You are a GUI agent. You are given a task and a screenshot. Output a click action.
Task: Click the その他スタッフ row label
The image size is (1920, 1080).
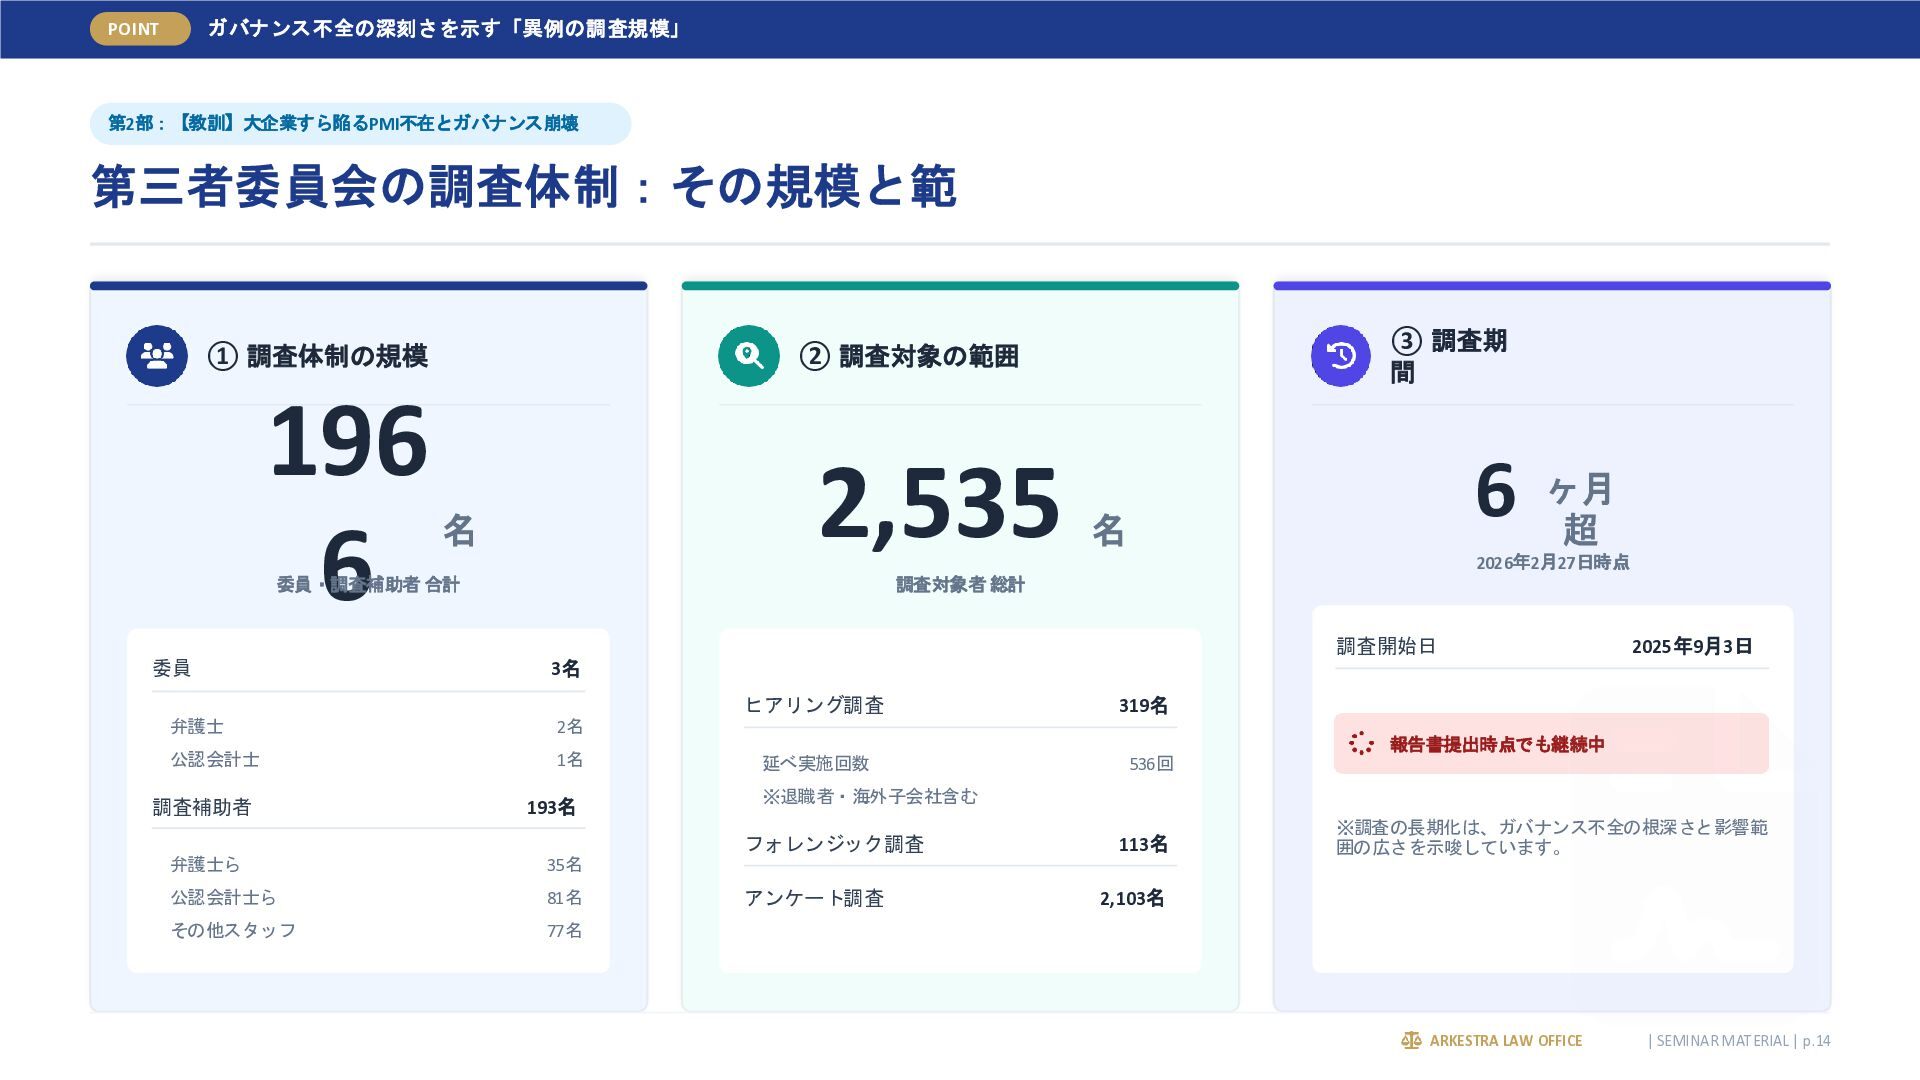point(233,930)
